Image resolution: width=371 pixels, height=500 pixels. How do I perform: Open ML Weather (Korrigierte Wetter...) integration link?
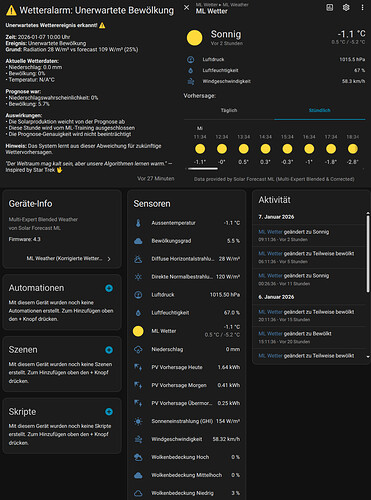[x=64, y=259]
